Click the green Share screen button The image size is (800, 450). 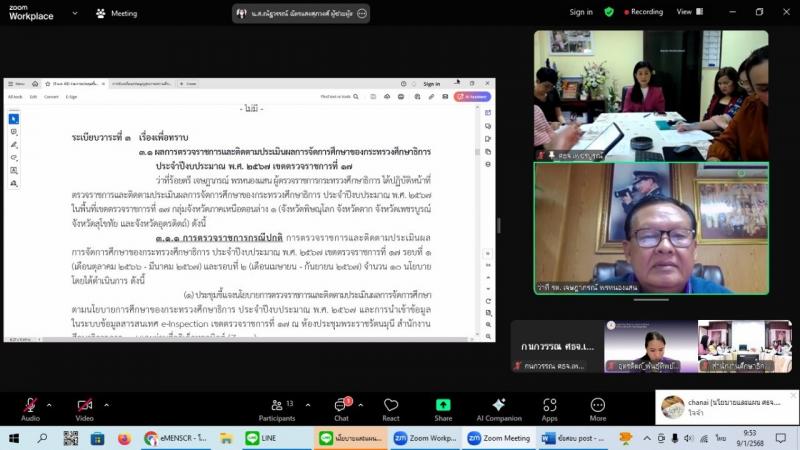443,409
